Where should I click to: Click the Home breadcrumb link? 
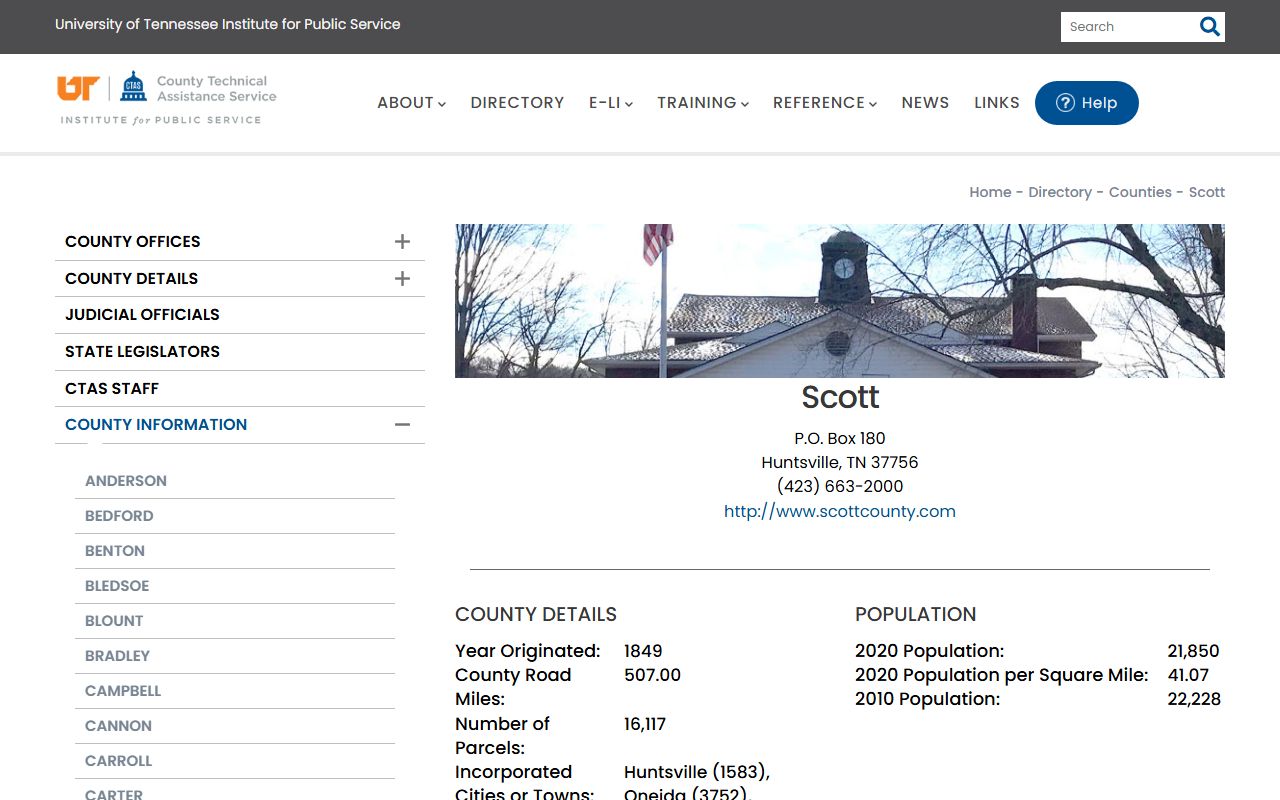990,192
